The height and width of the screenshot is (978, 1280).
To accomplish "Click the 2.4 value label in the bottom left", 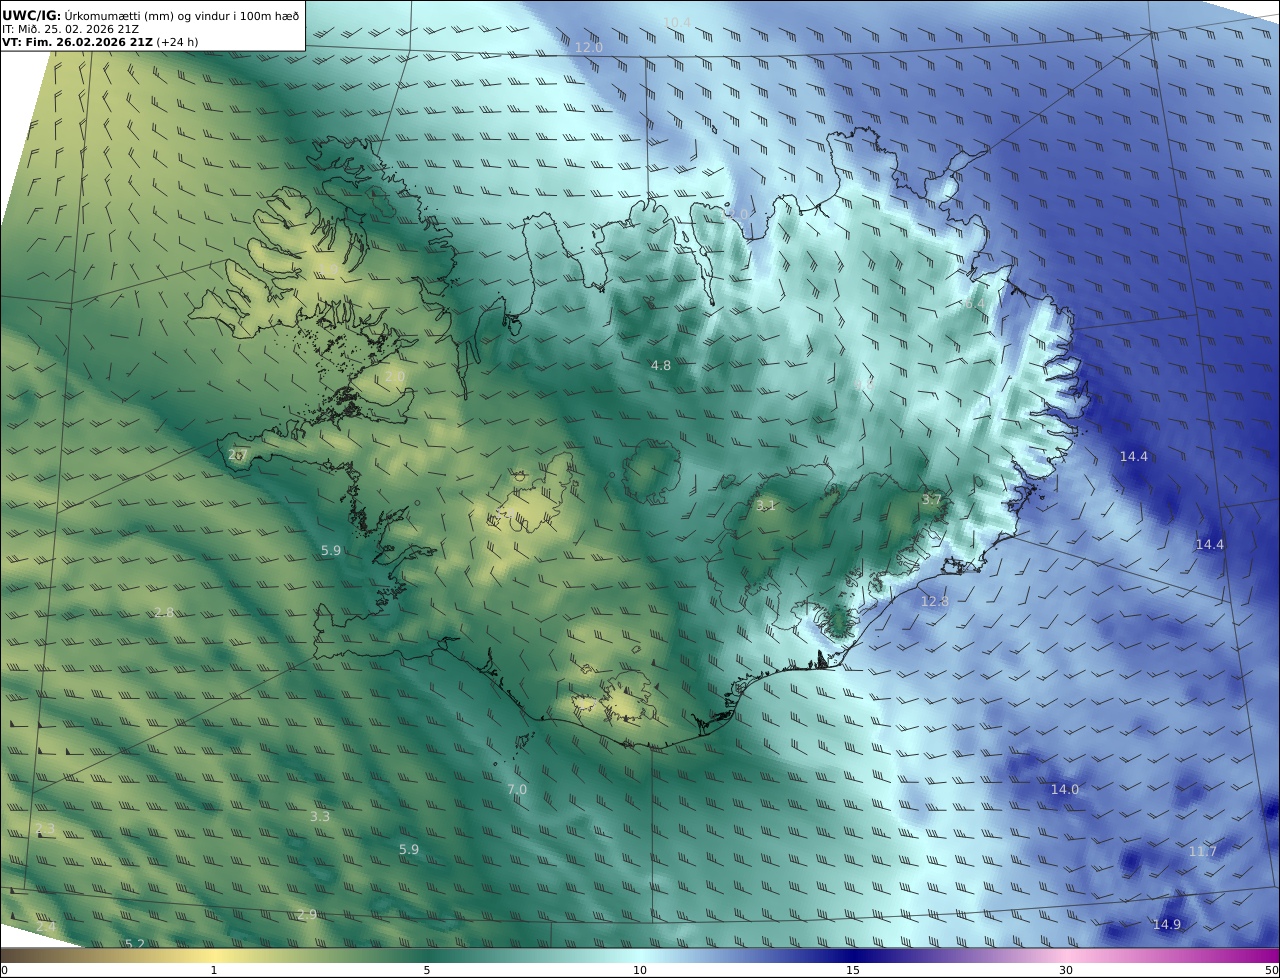I will [46, 928].
